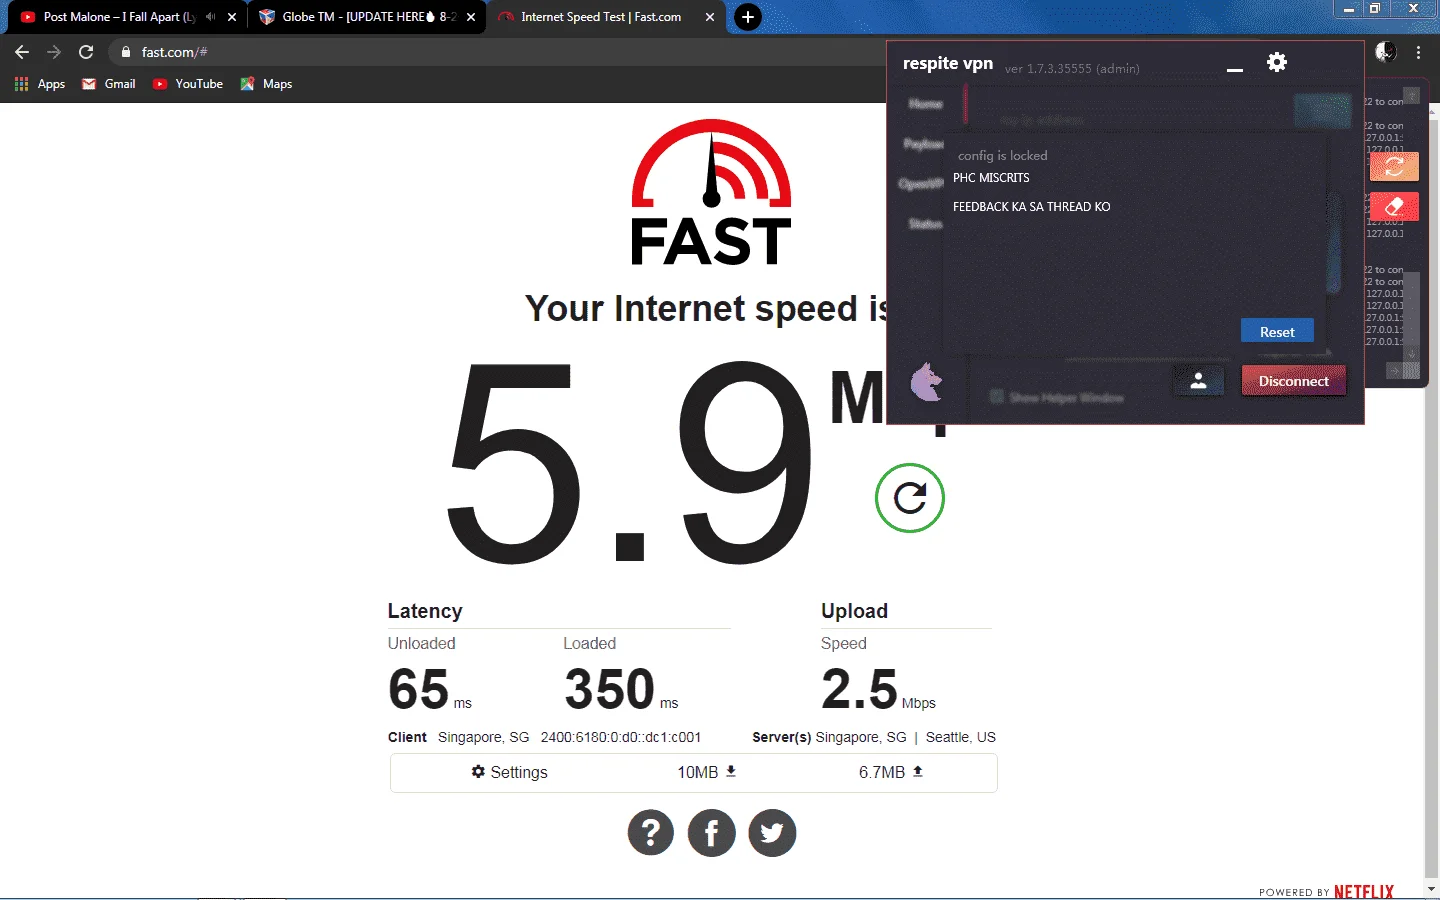Viewport: 1440px width, 900px height.
Task: Click the site lock icon in address bar
Action: pos(125,52)
